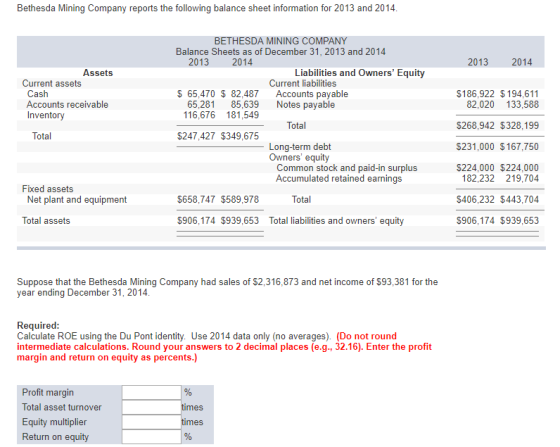Screen dimensions: 560x447
Task: Click the Total liabilities and owners' equity label
Action: point(336,221)
